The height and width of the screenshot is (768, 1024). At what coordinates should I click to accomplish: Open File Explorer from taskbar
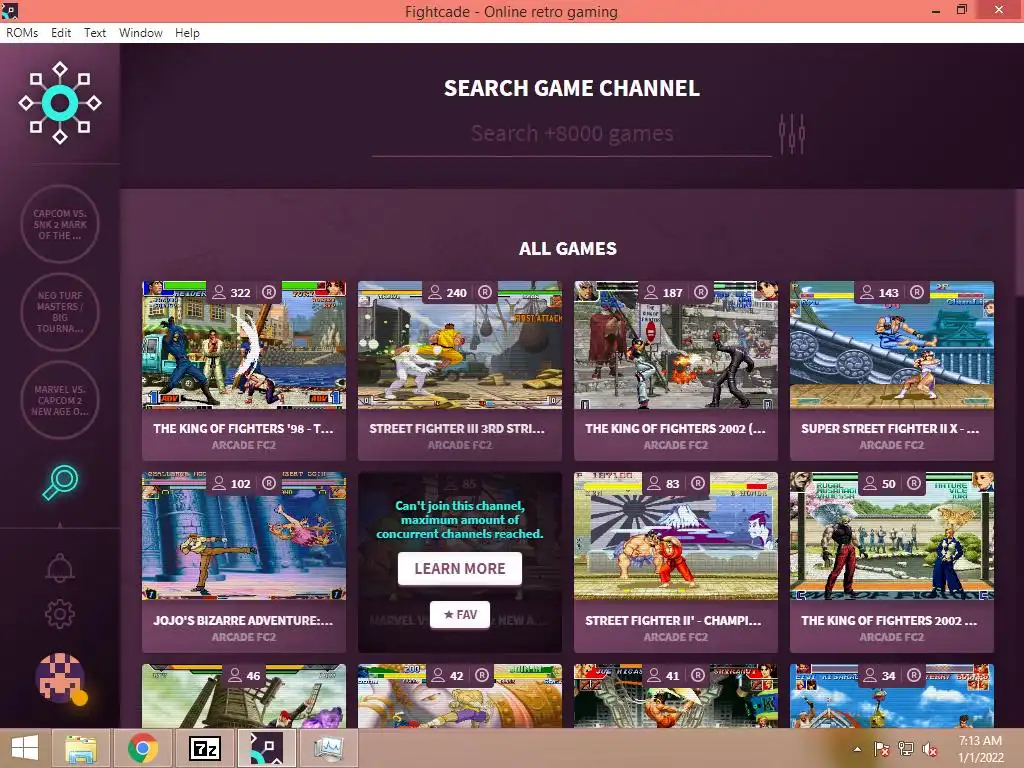tap(81, 748)
